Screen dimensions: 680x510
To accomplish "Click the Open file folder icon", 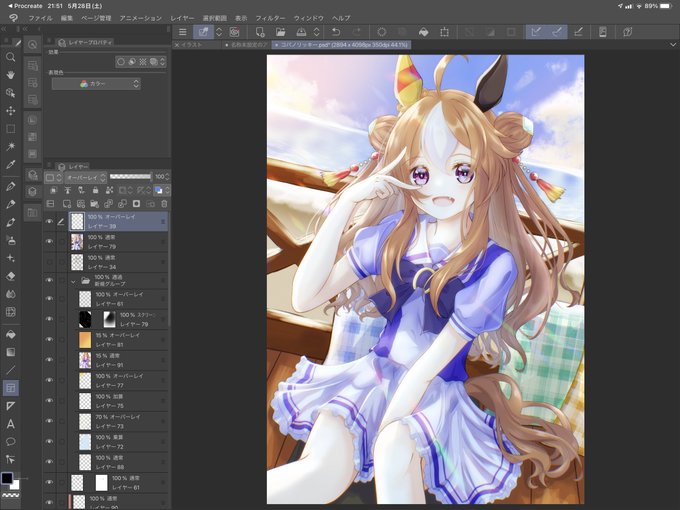I will [x=280, y=32].
